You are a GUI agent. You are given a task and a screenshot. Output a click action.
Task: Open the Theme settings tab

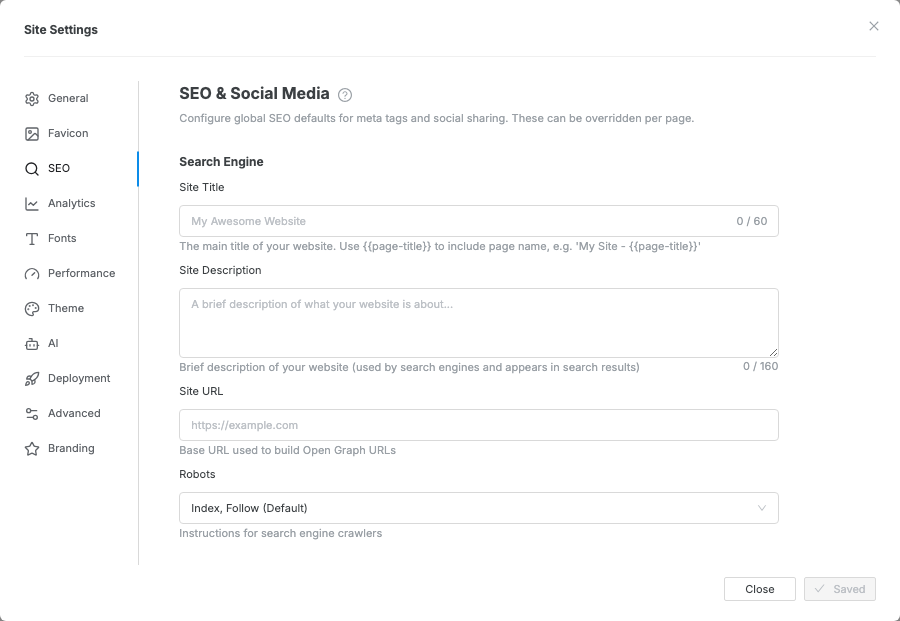tap(66, 308)
